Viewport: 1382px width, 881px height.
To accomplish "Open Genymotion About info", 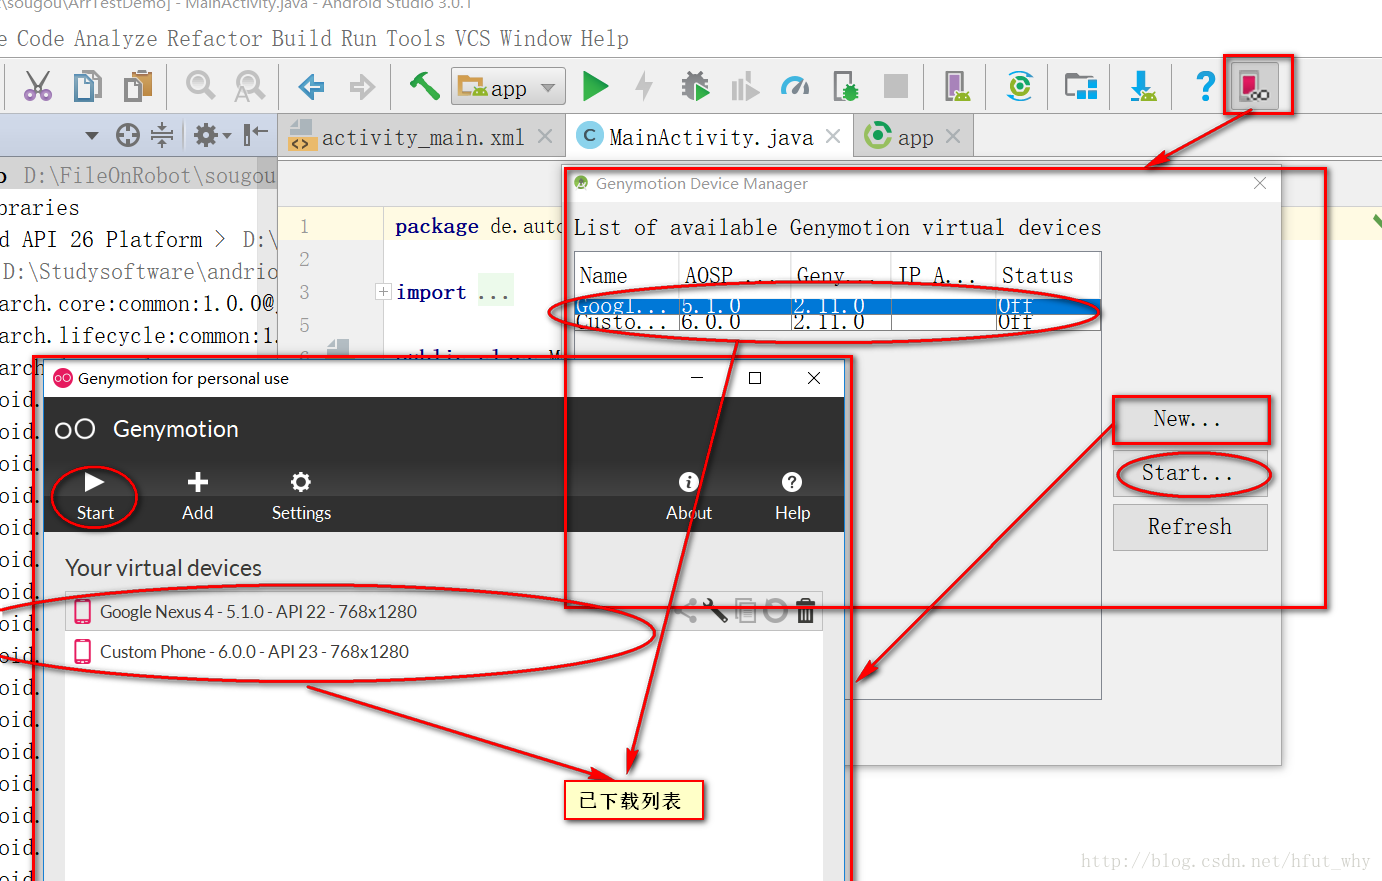I will pos(689,497).
